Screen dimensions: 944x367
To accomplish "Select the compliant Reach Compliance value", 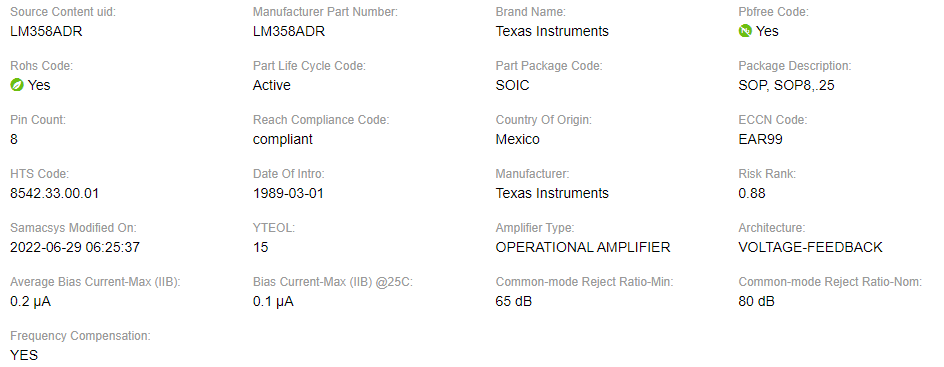I will (x=283, y=140).
